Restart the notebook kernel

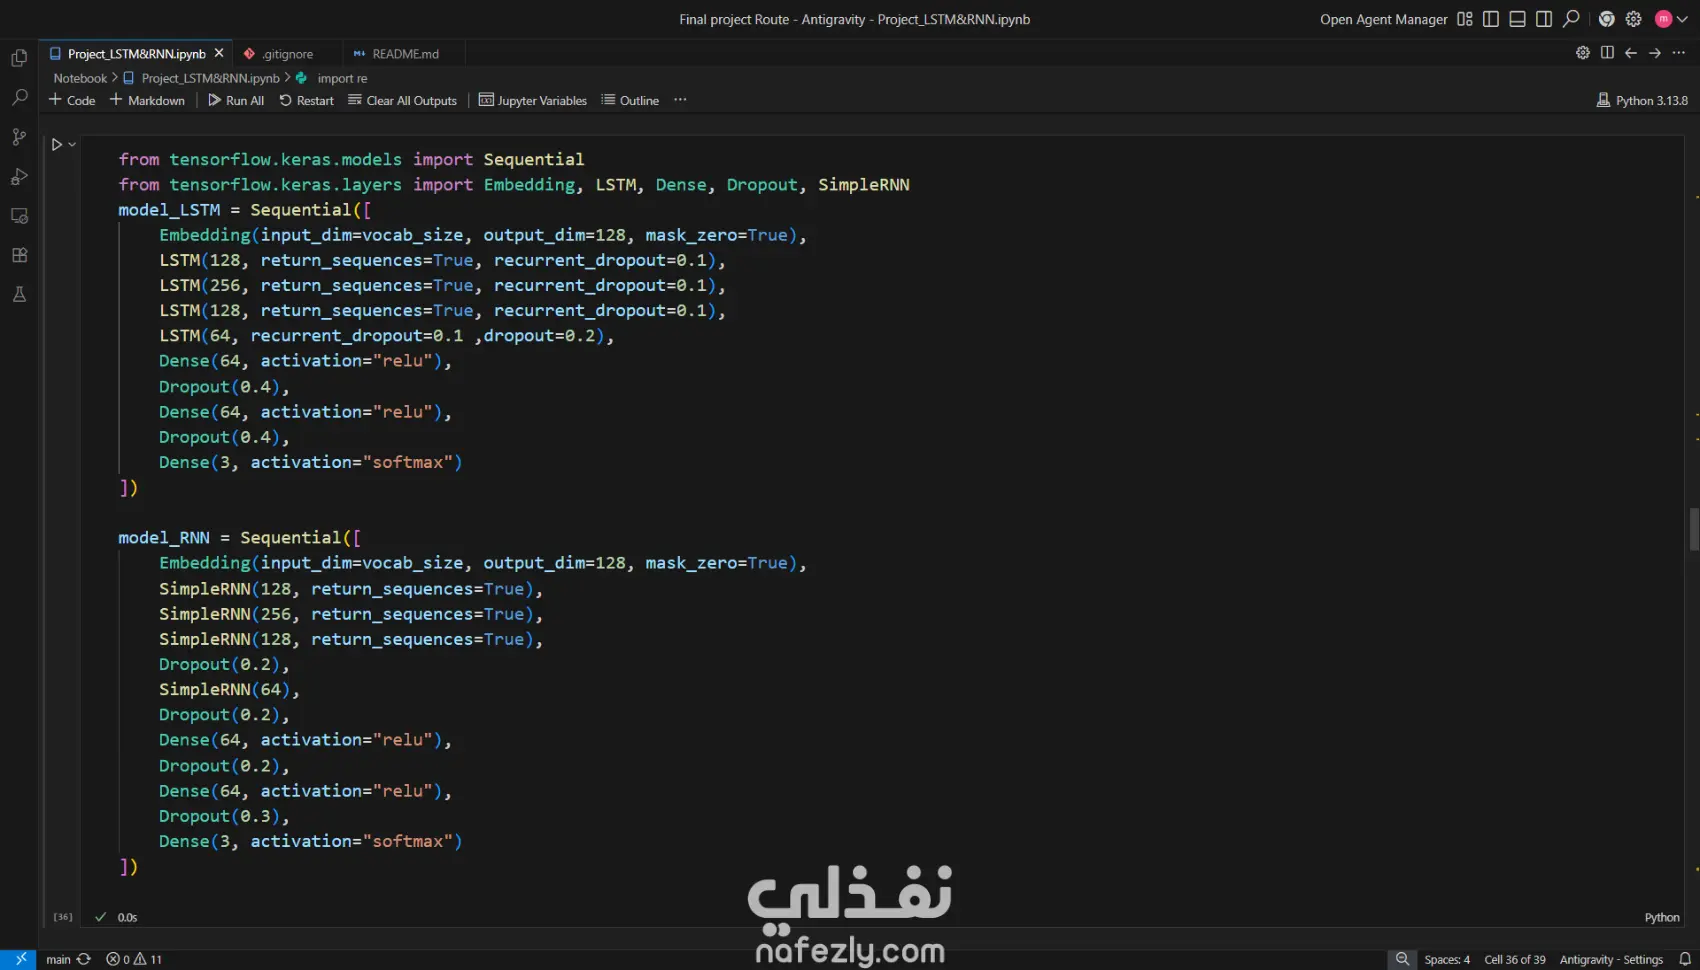click(x=306, y=100)
